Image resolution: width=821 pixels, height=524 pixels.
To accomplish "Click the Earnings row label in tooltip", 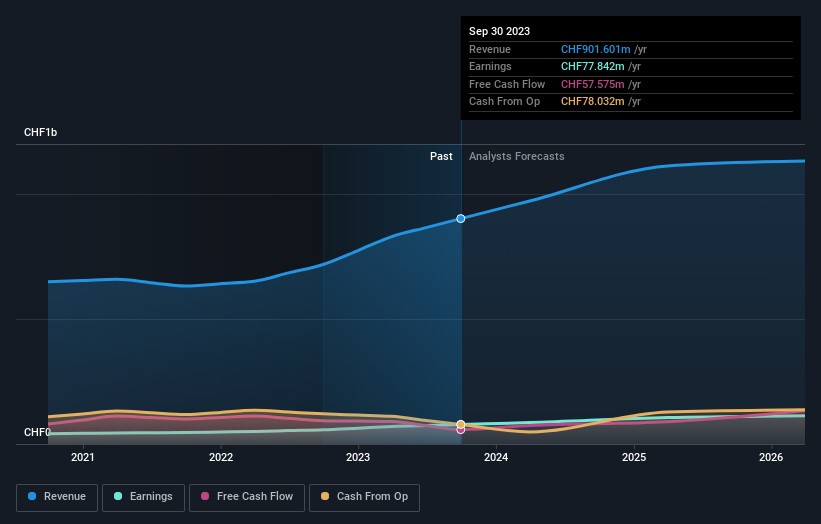I will coord(490,66).
